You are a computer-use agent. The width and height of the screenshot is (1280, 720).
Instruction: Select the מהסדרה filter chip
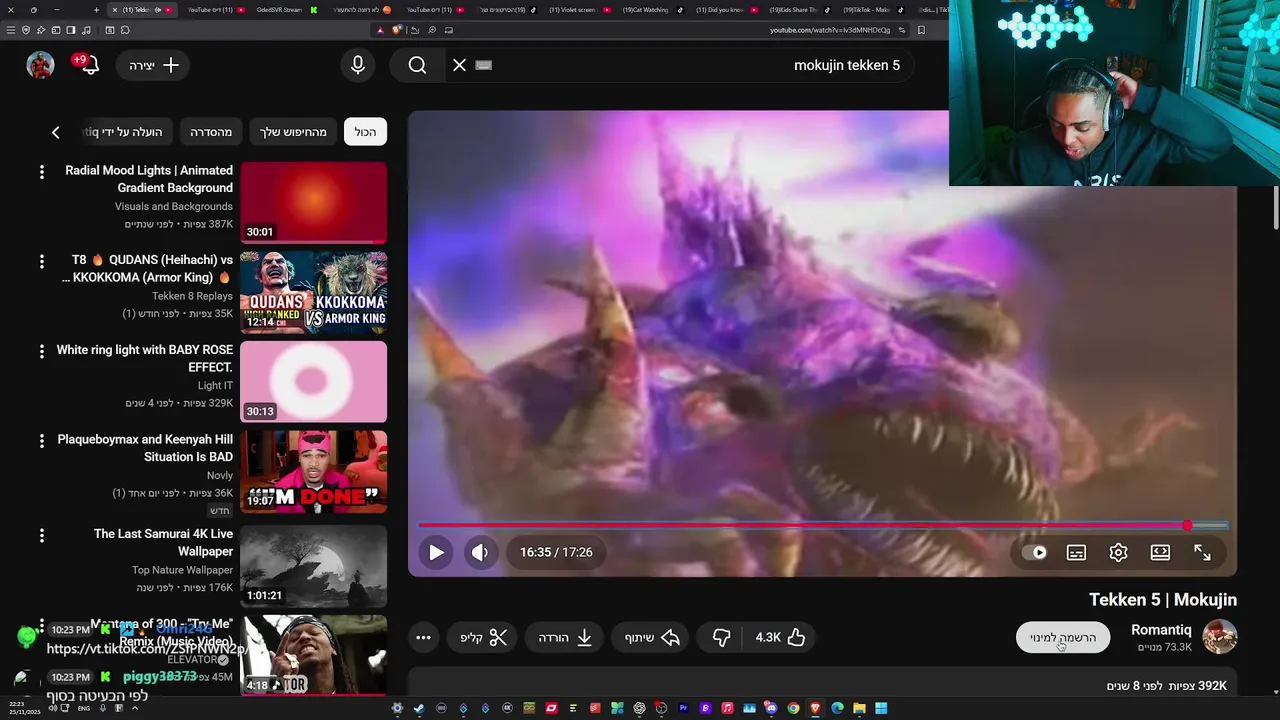click(211, 132)
